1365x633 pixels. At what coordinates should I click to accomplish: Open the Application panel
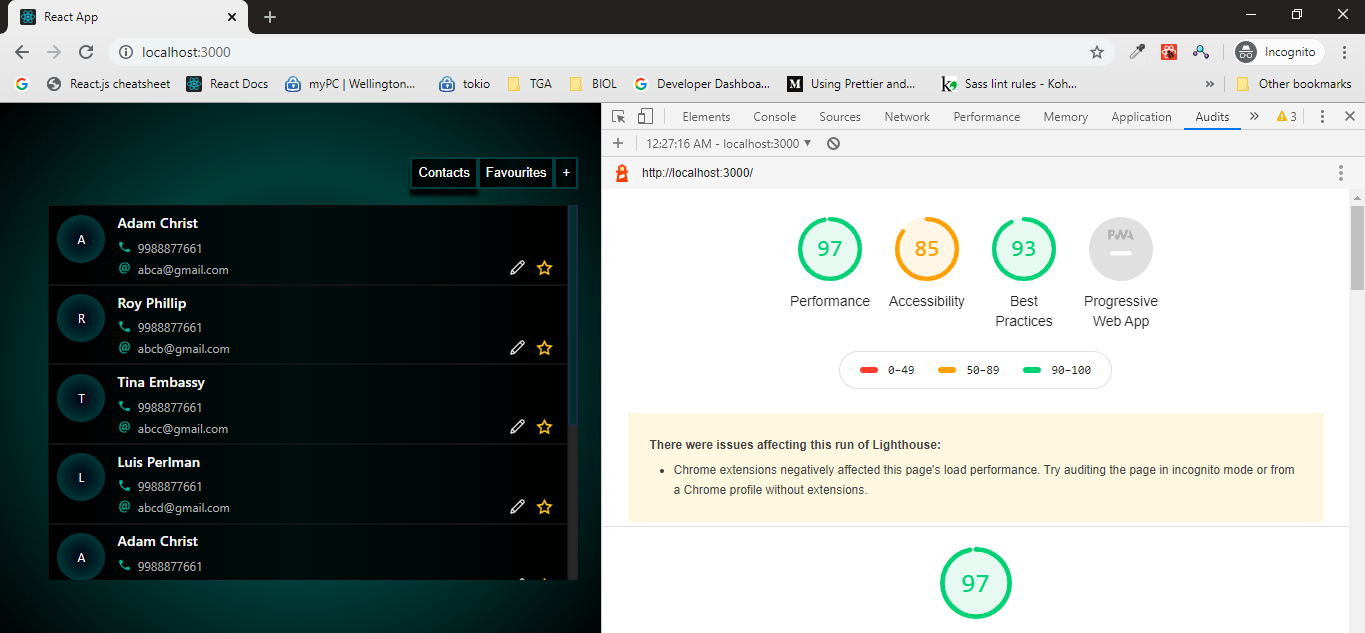tap(1141, 117)
